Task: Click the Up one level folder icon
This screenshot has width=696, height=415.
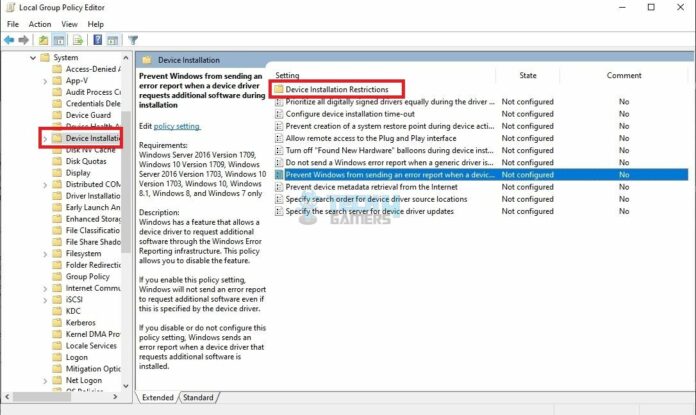Action: (43, 40)
